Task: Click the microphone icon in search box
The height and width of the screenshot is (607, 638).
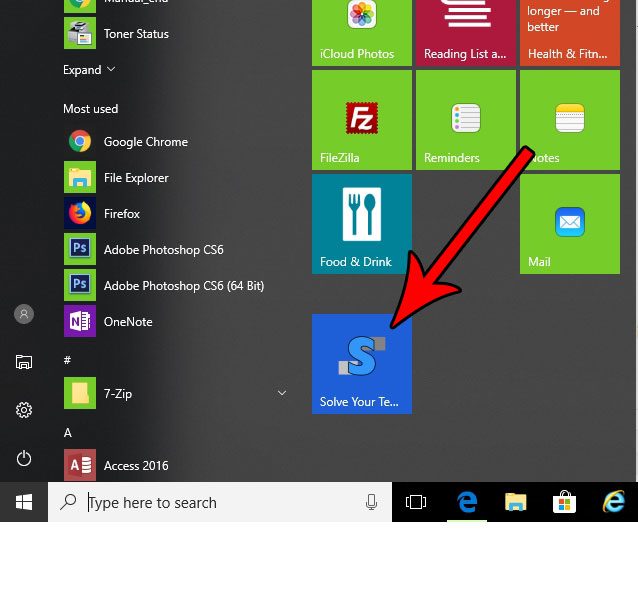Action: click(372, 502)
